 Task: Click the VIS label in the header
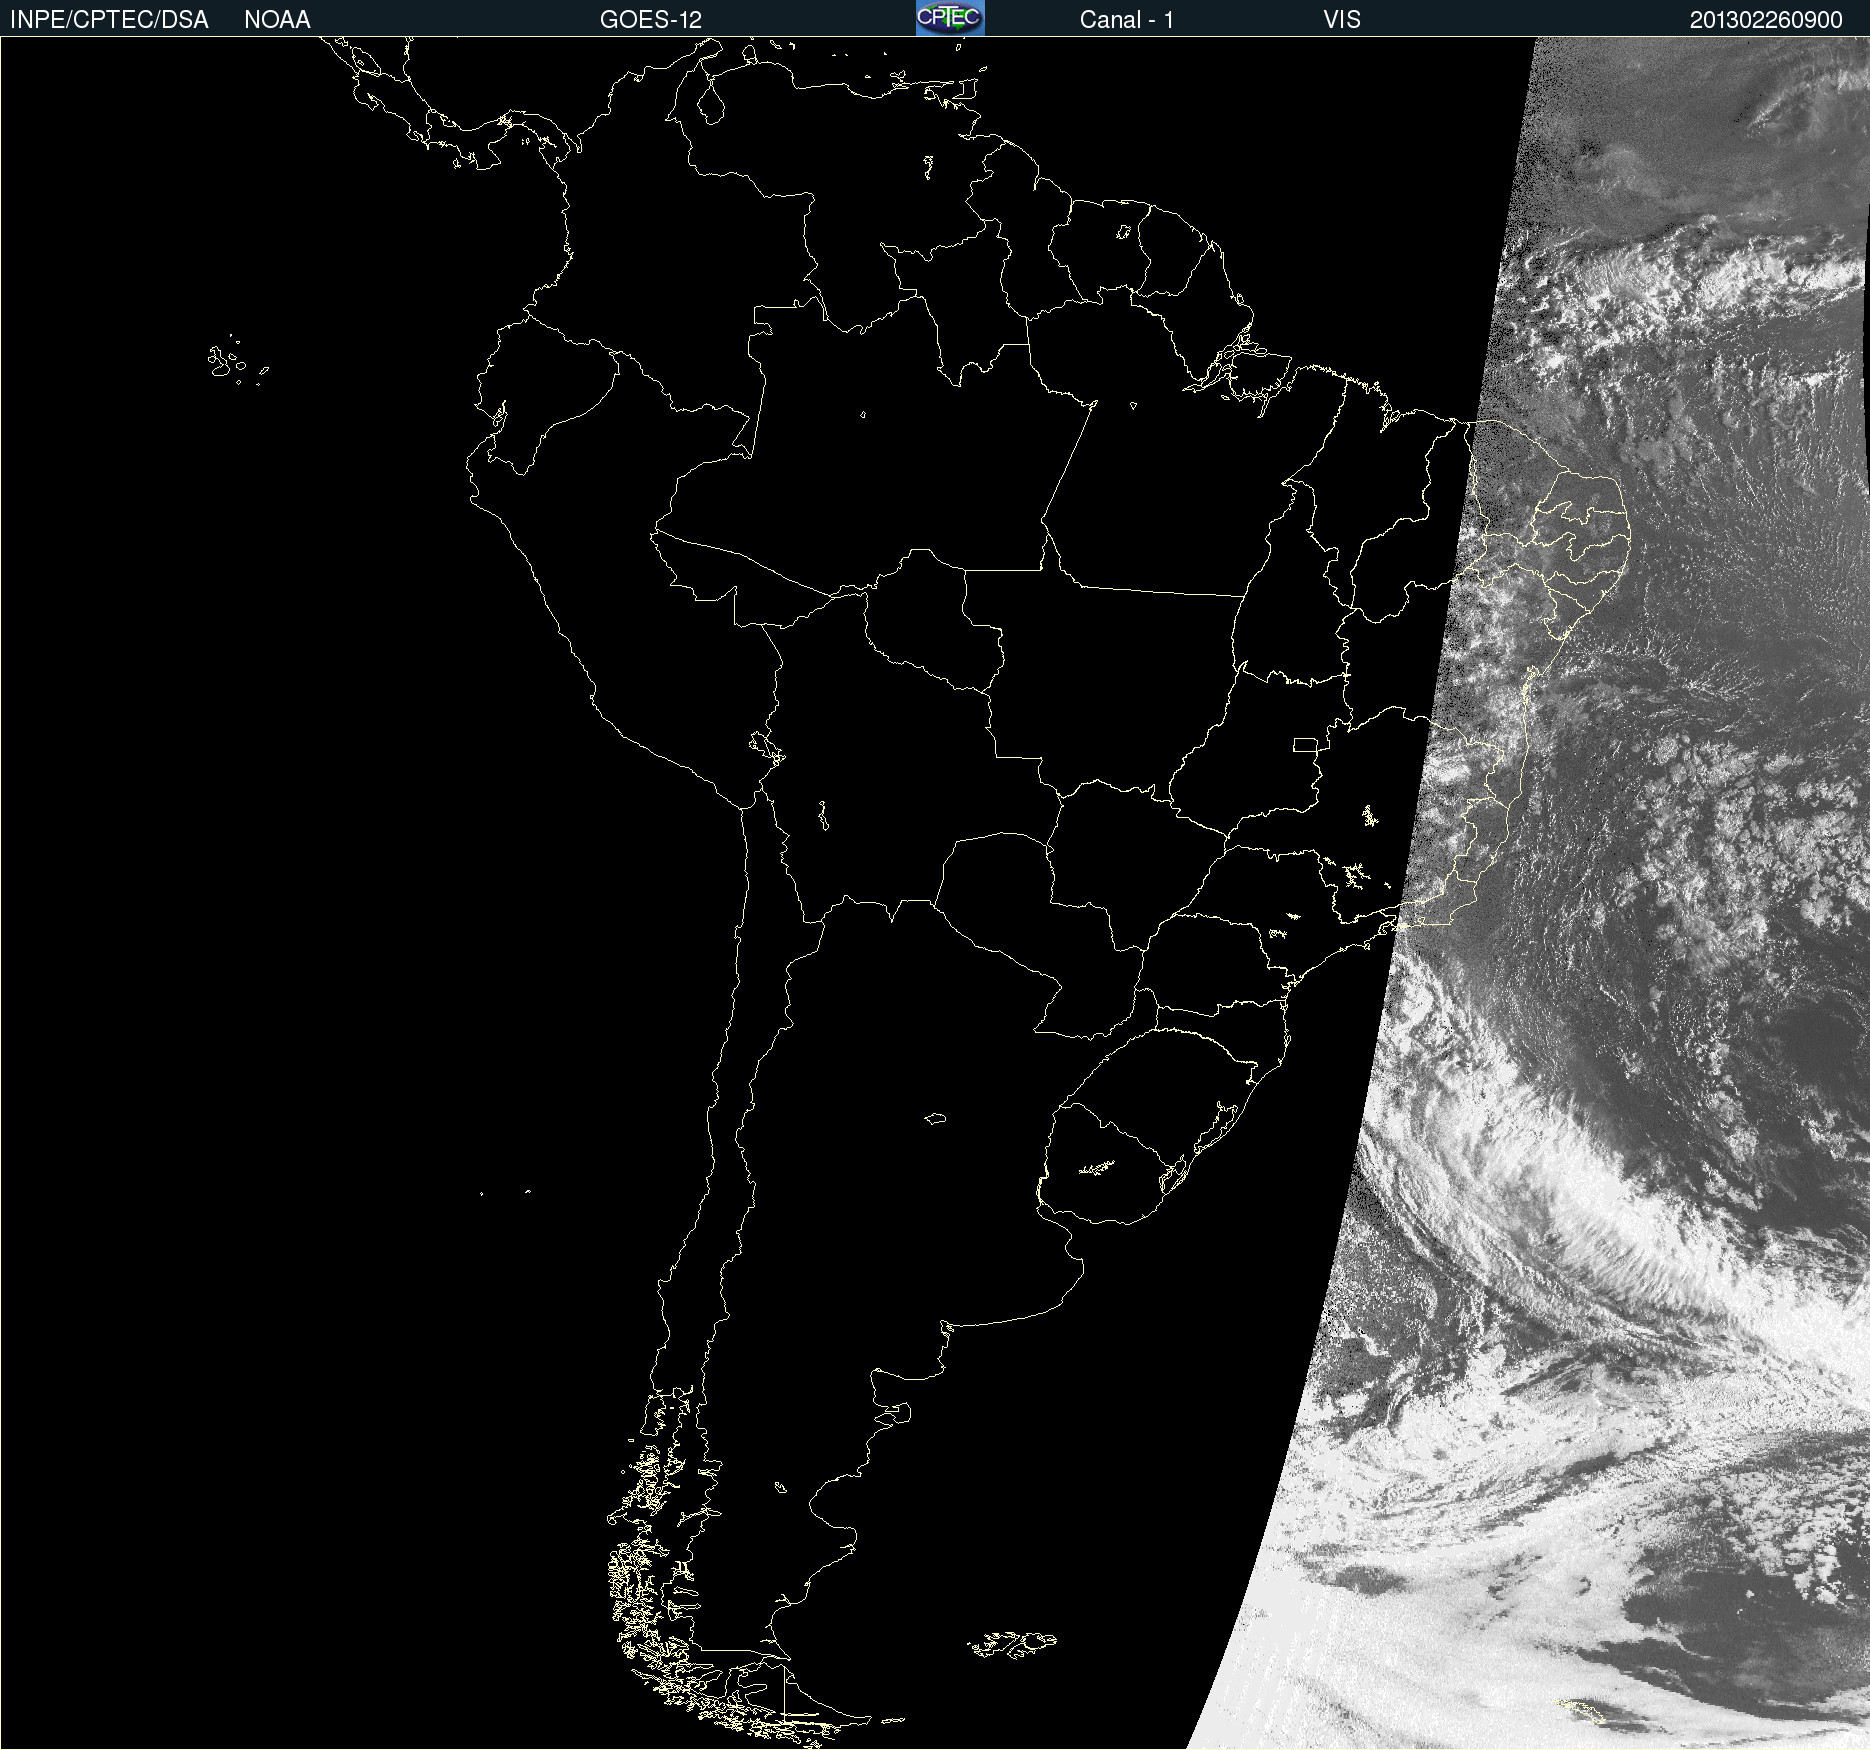[1342, 20]
